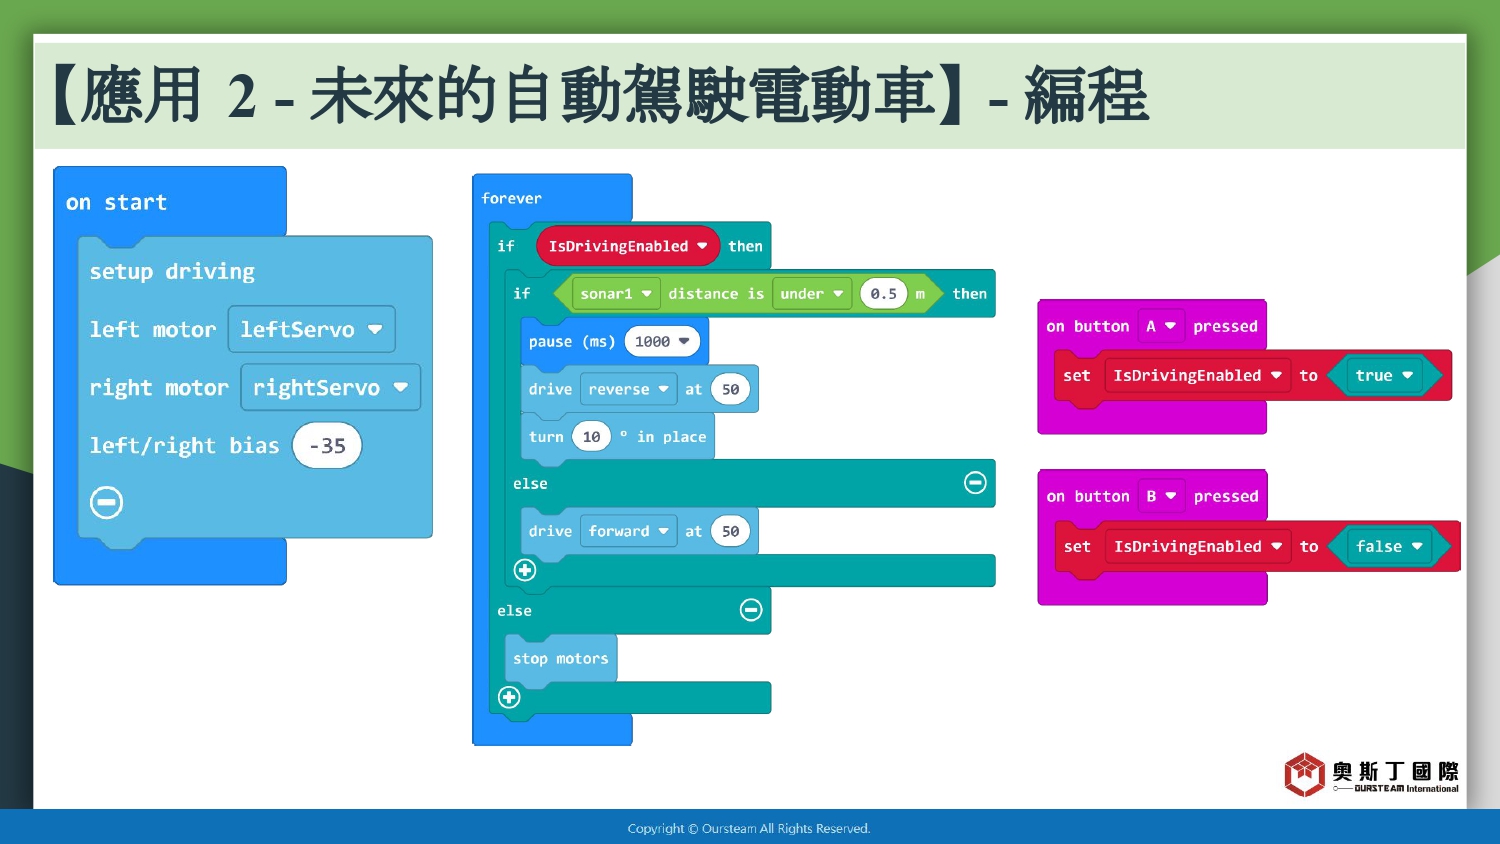Click minus icon on outer else row

[x=751, y=610]
